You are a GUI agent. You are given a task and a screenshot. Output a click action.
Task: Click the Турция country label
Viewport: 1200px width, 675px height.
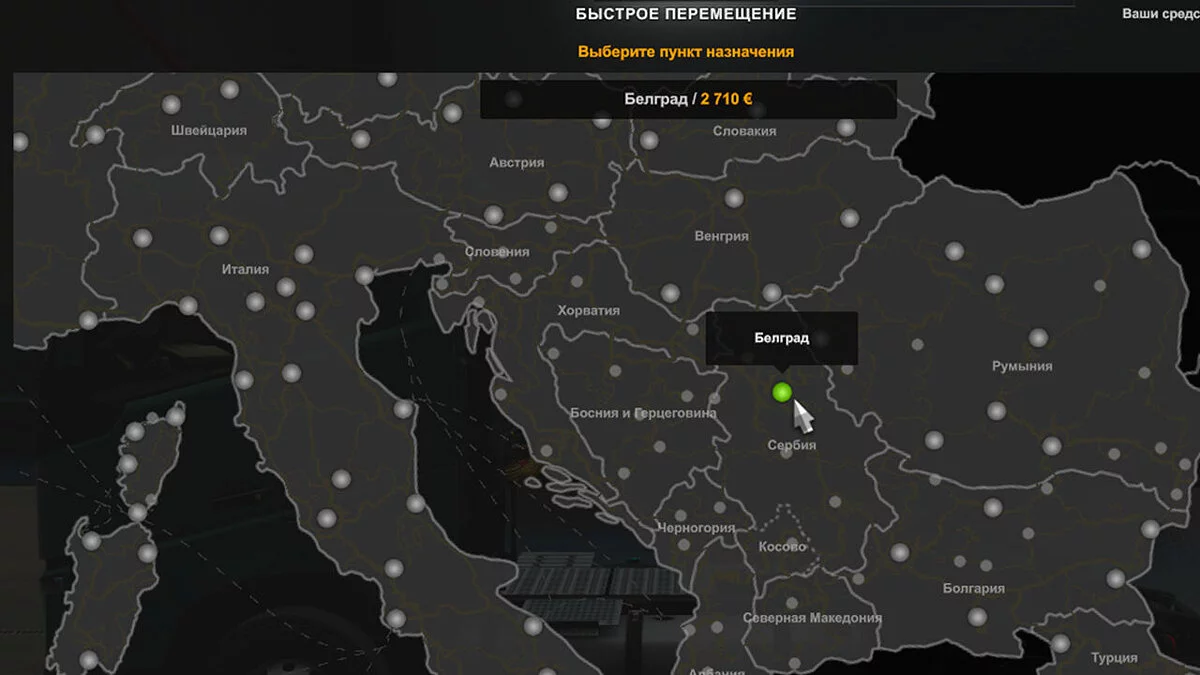(x=1114, y=658)
